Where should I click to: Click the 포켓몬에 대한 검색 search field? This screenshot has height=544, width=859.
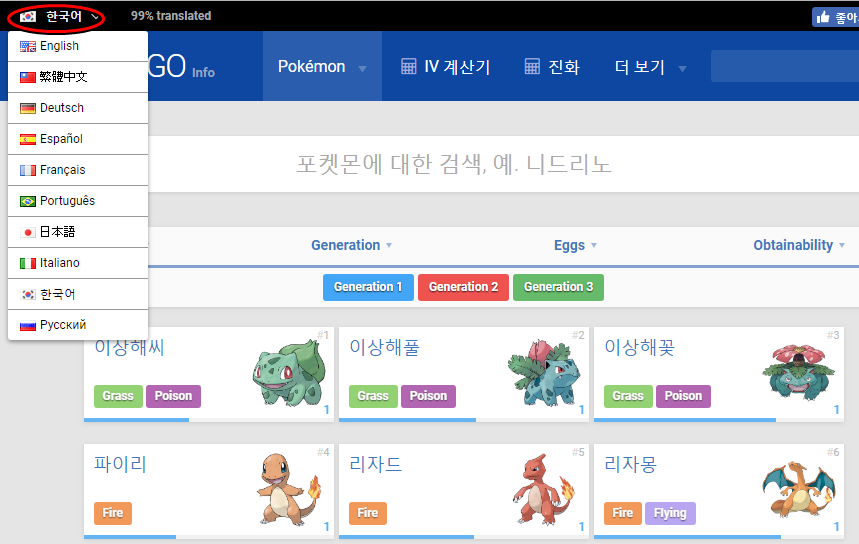click(453, 164)
